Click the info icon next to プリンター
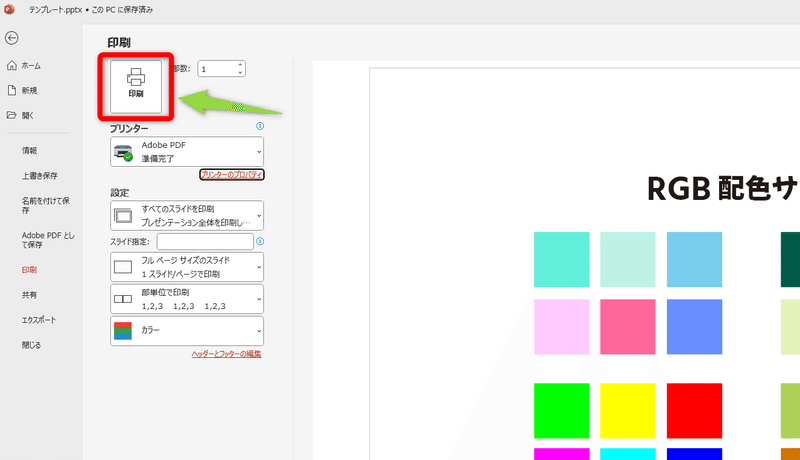This screenshot has height=460, width=800. tap(260, 126)
